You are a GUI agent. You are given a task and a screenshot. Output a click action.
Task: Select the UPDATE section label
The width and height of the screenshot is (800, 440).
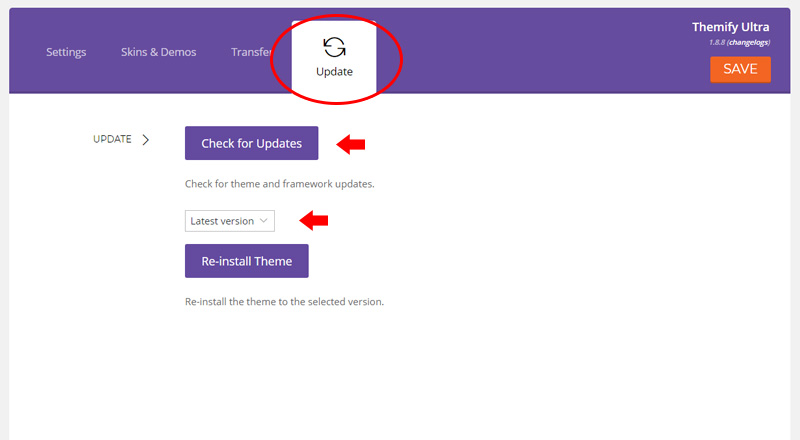pos(112,139)
